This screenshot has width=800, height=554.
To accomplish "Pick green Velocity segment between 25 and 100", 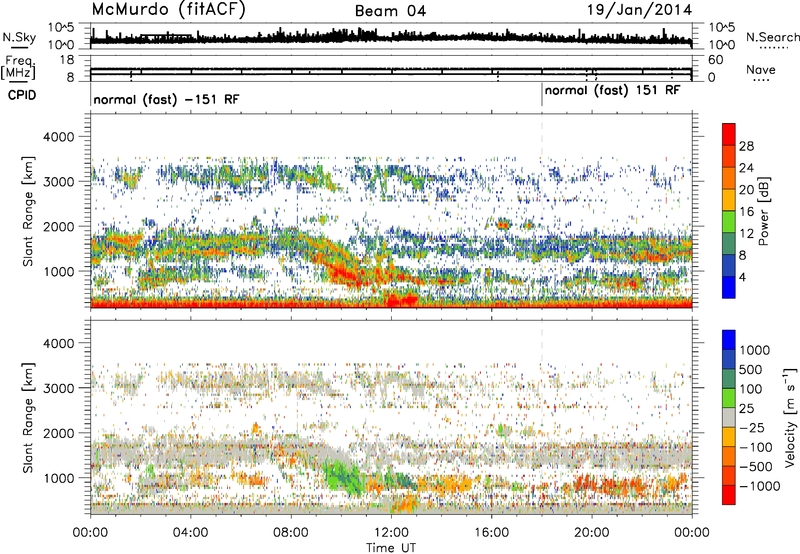I will [x=729, y=398].
